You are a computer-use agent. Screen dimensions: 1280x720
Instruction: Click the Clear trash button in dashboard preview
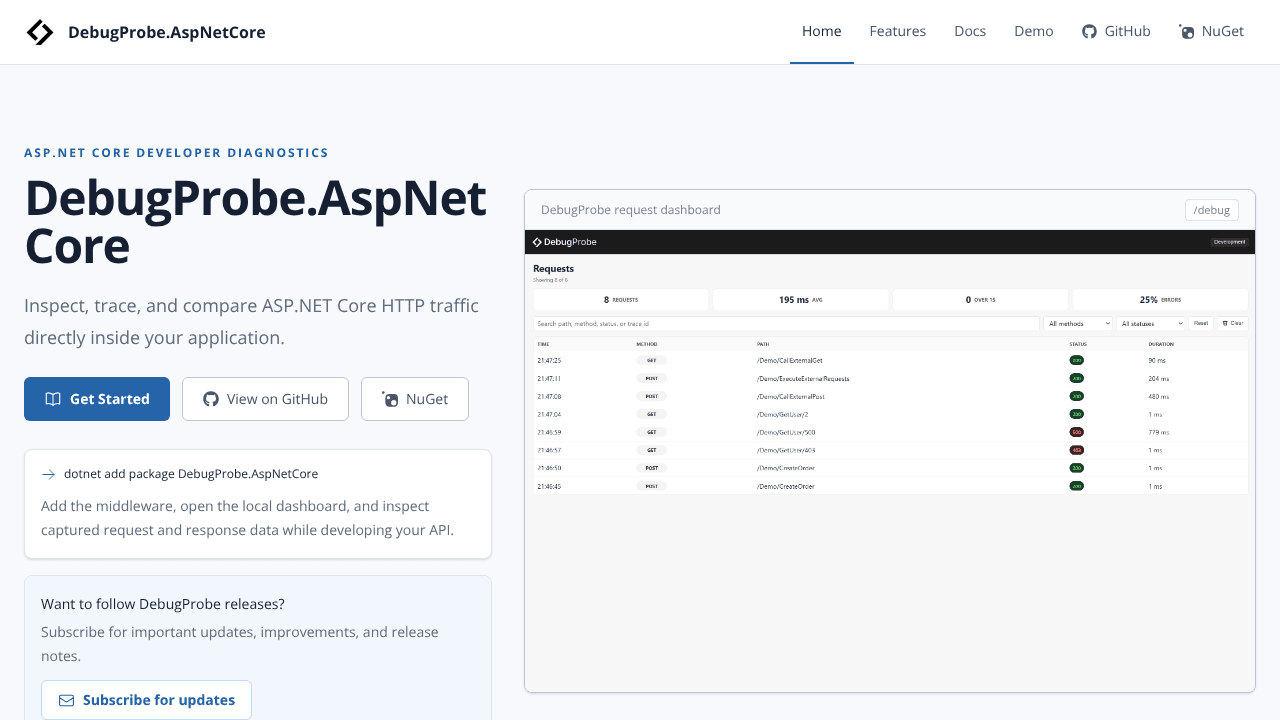coord(1232,323)
